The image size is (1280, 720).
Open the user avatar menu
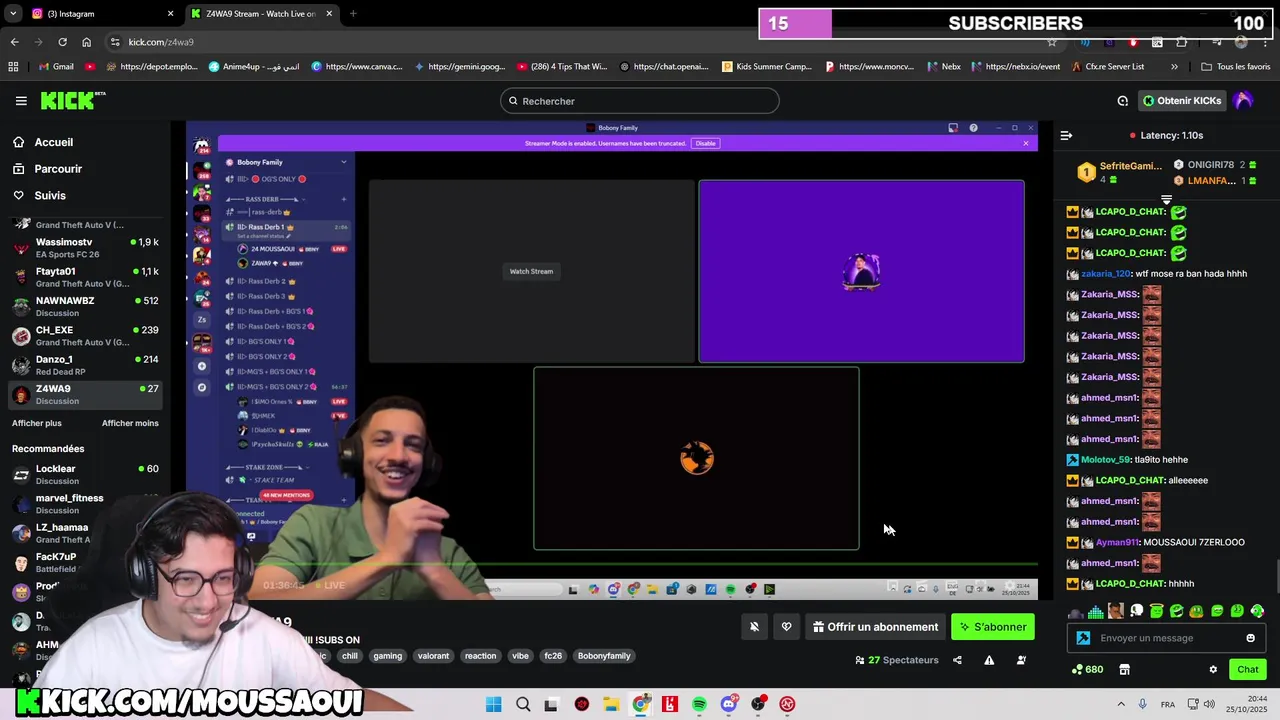[x=1243, y=101]
